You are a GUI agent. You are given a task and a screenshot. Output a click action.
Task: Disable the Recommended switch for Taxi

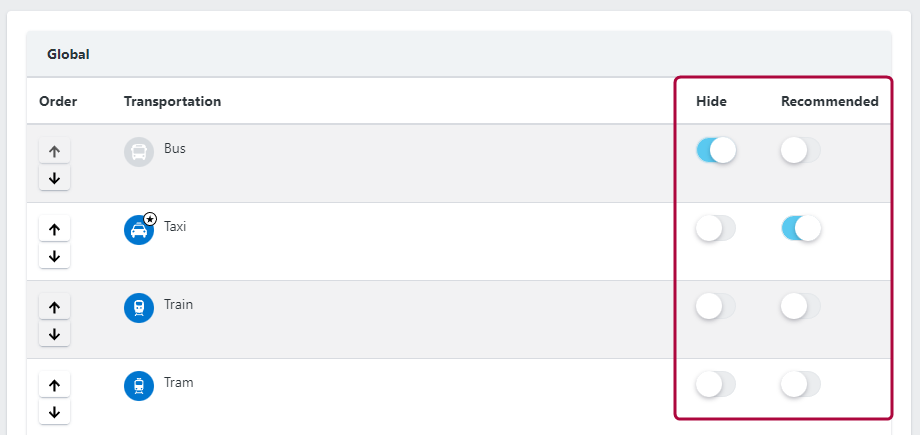click(801, 228)
